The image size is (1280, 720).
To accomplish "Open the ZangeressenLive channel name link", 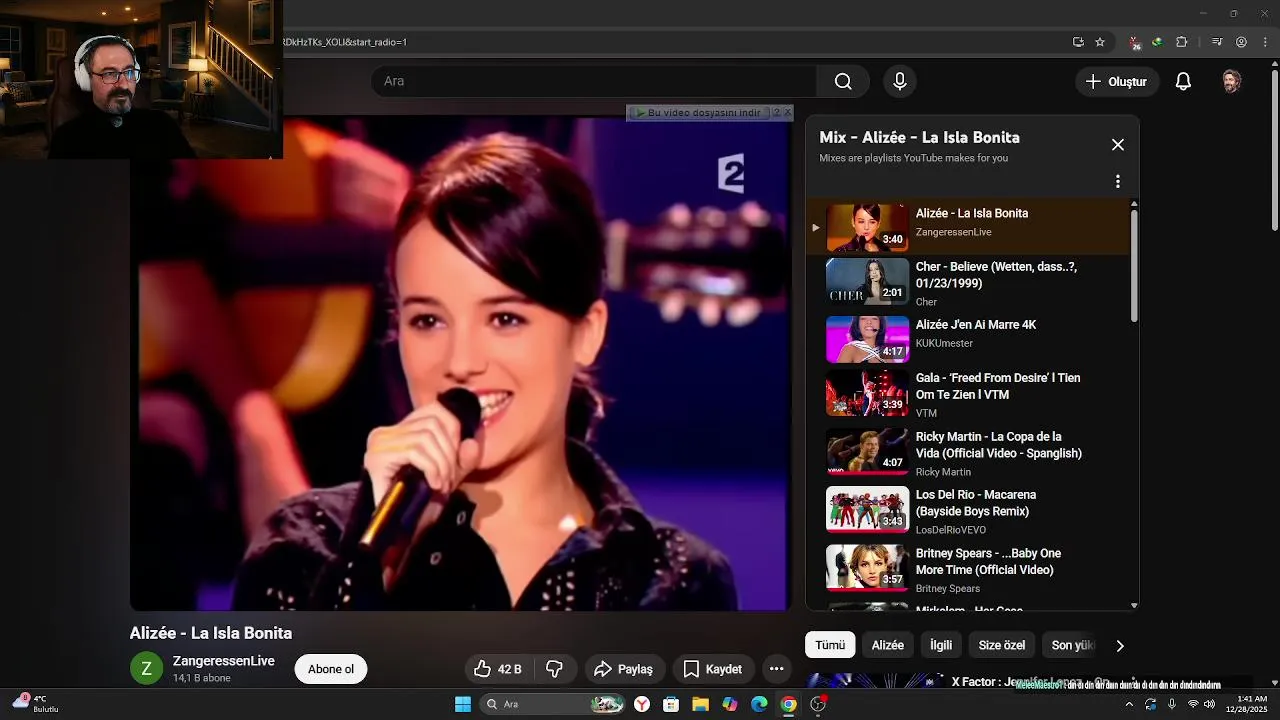I will click(x=224, y=661).
